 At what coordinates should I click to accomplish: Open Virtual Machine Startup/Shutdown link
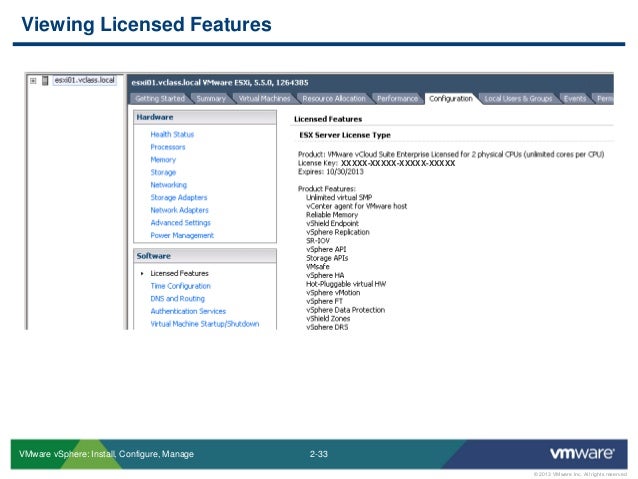(x=205, y=324)
